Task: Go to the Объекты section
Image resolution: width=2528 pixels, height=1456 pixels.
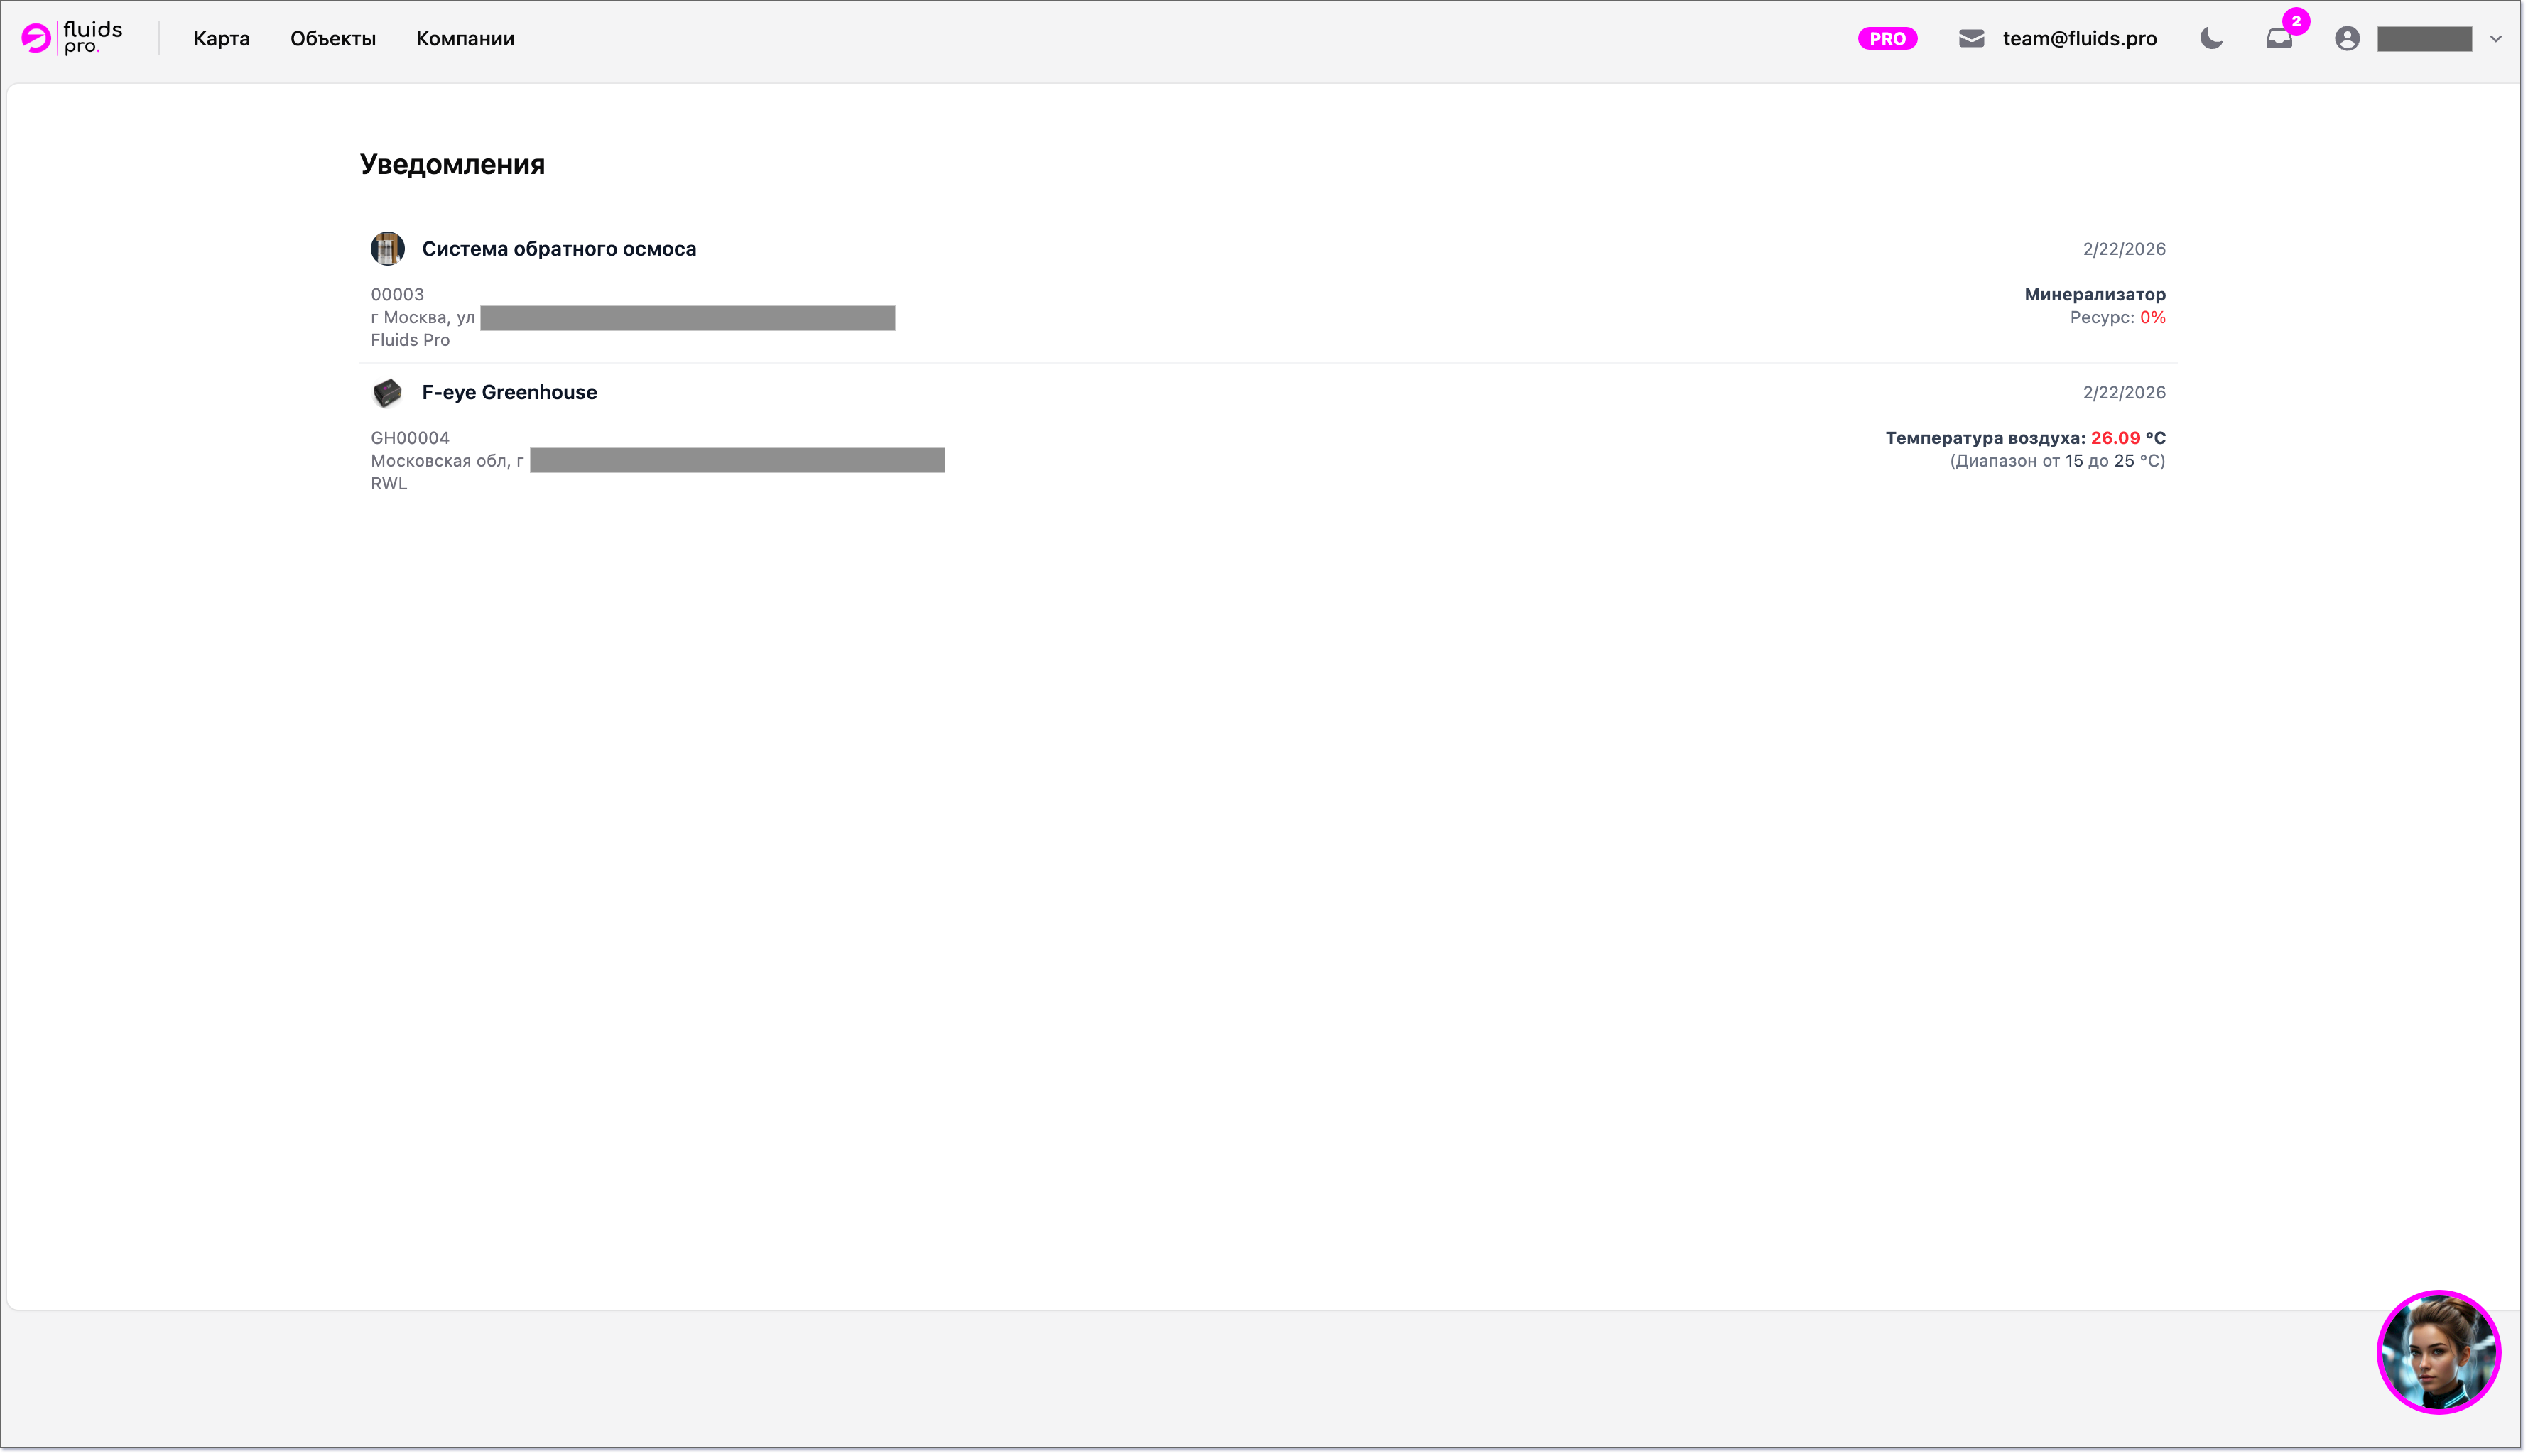Action: pos(333,38)
